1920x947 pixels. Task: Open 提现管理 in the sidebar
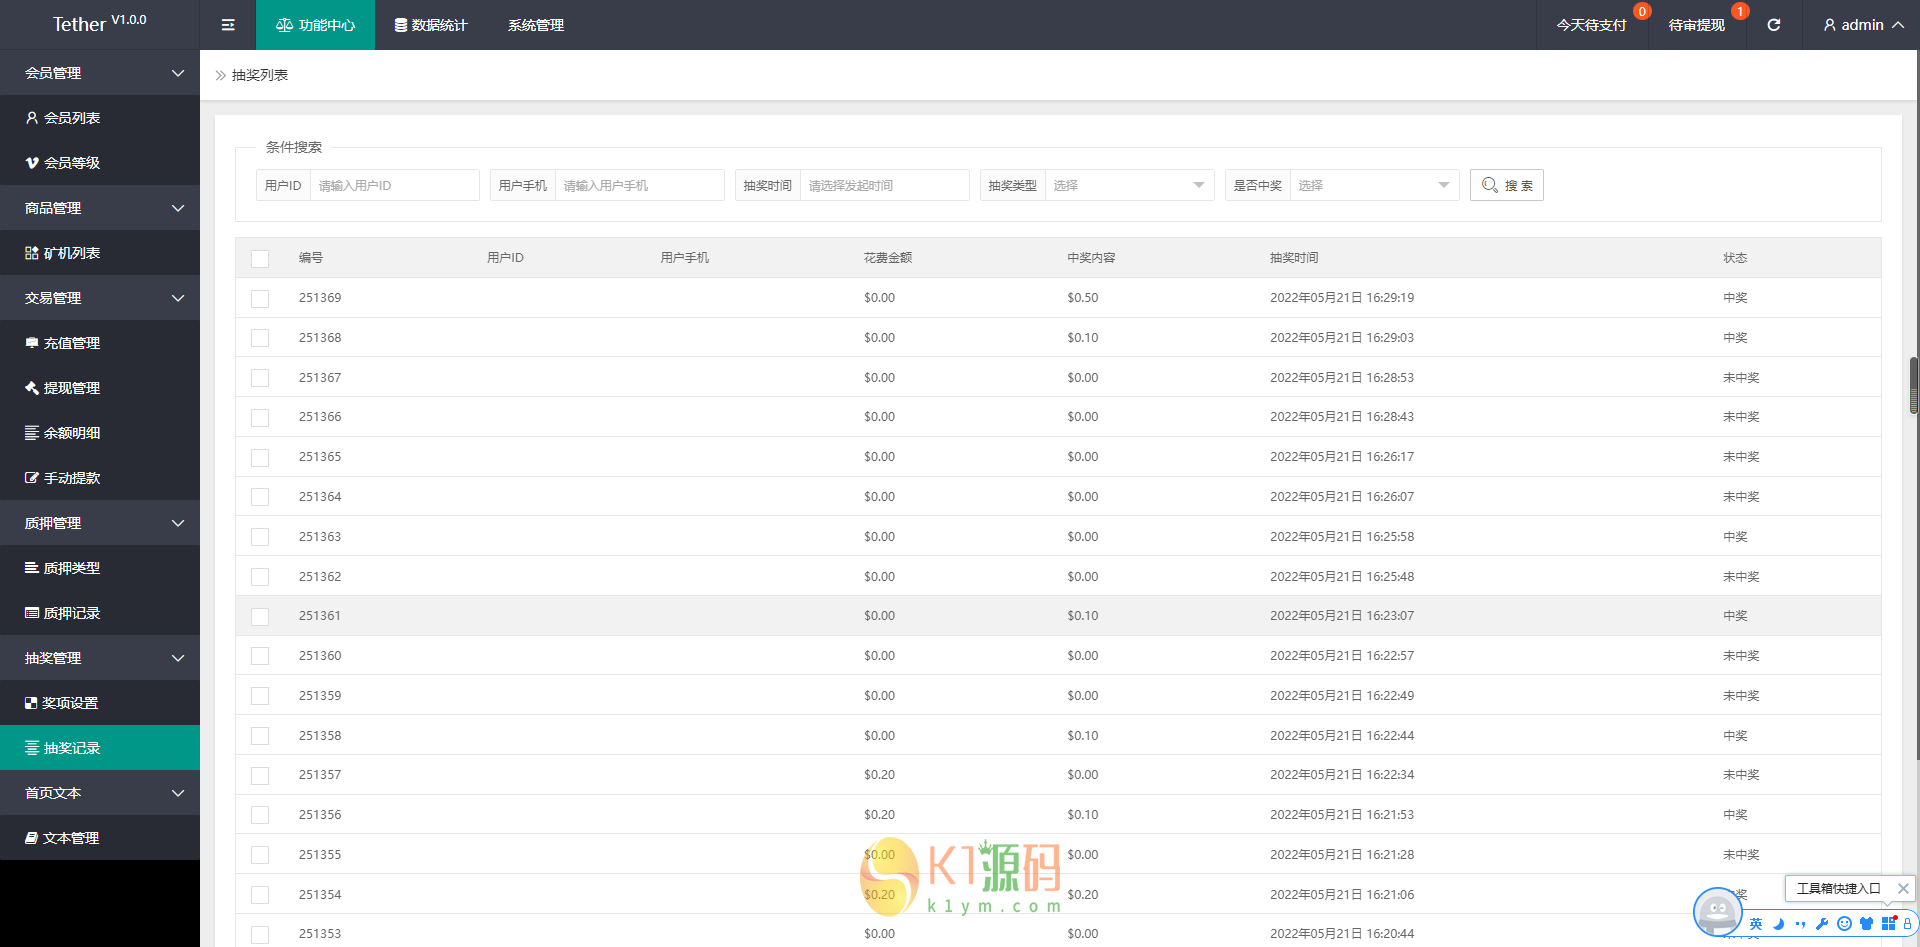click(63, 388)
